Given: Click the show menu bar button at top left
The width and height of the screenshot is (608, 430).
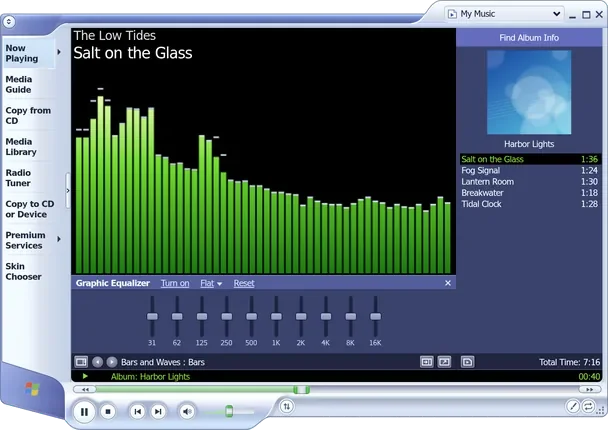Looking at the screenshot, I should [x=9, y=21].
